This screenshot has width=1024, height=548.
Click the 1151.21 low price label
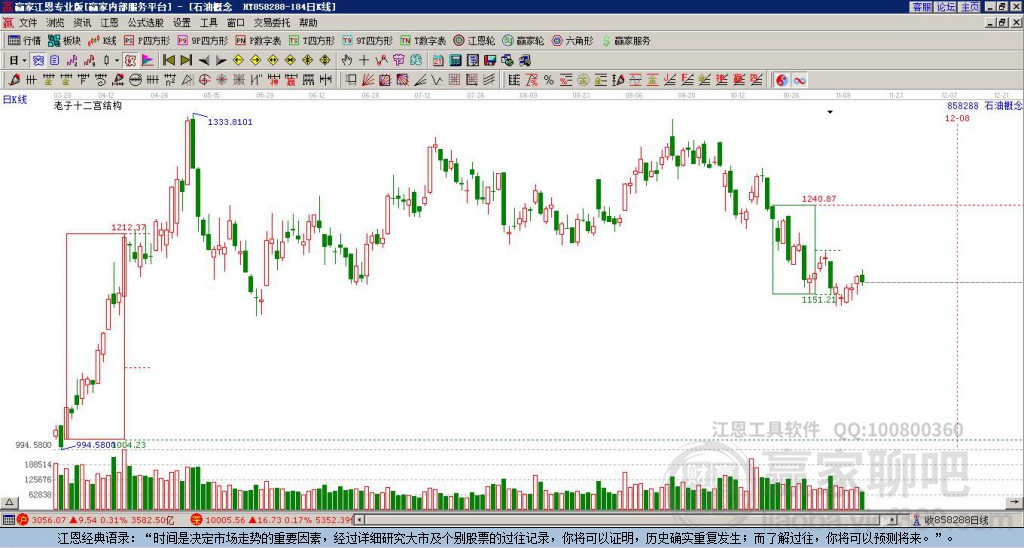[x=819, y=300]
